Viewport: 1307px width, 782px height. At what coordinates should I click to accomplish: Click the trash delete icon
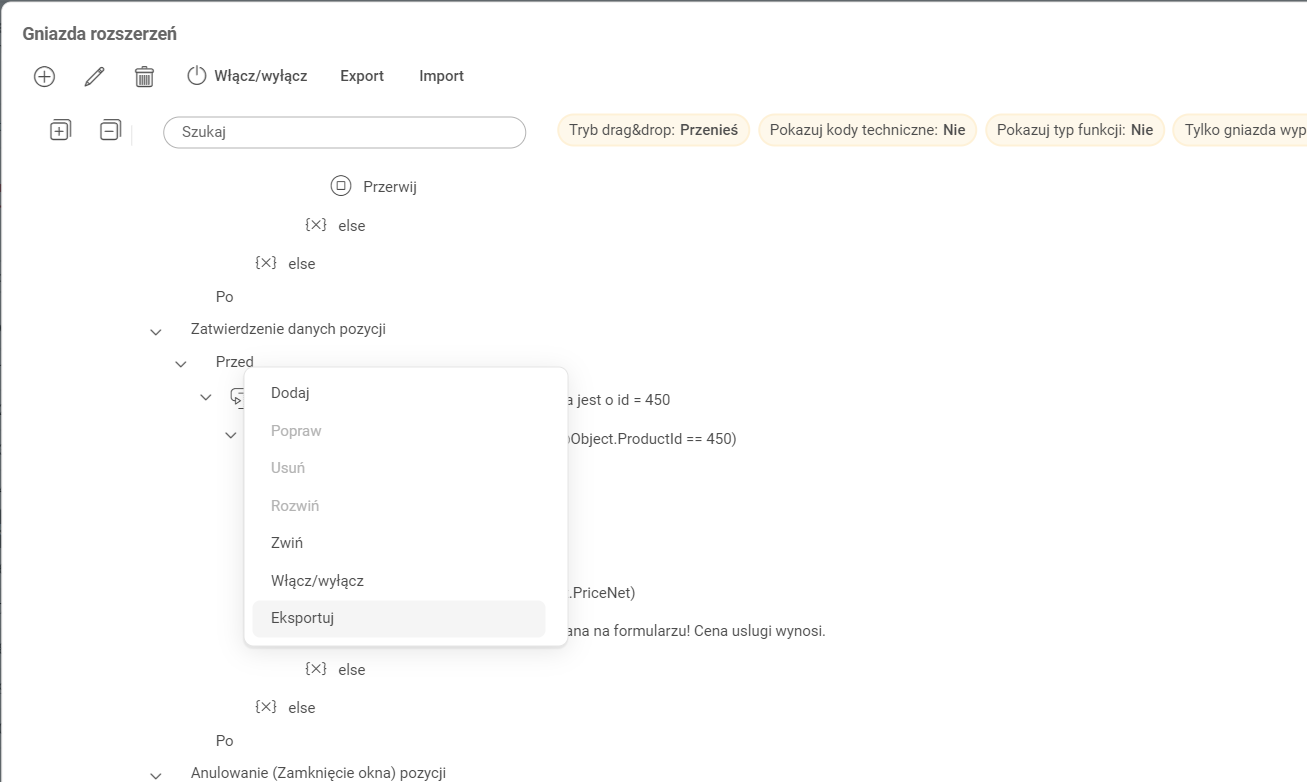click(x=144, y=76)
